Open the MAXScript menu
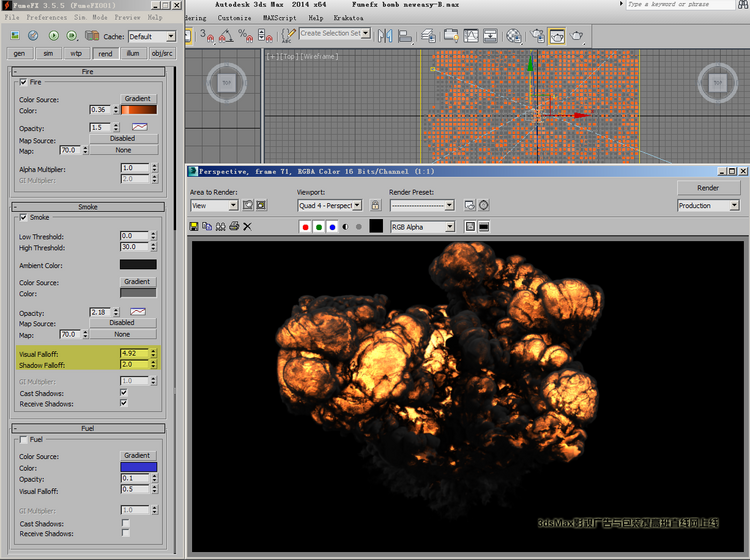Screen dimensions: 750x560 click(x=279, y=18)
